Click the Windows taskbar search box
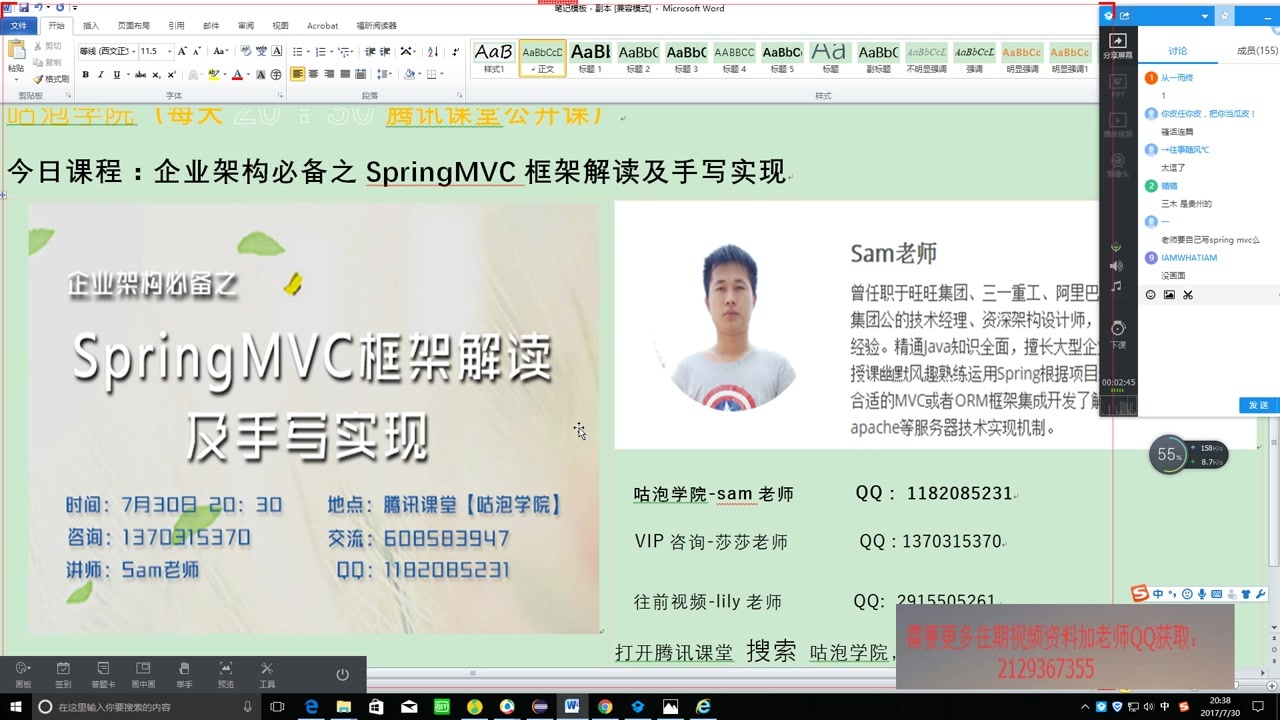 [147, 706]
